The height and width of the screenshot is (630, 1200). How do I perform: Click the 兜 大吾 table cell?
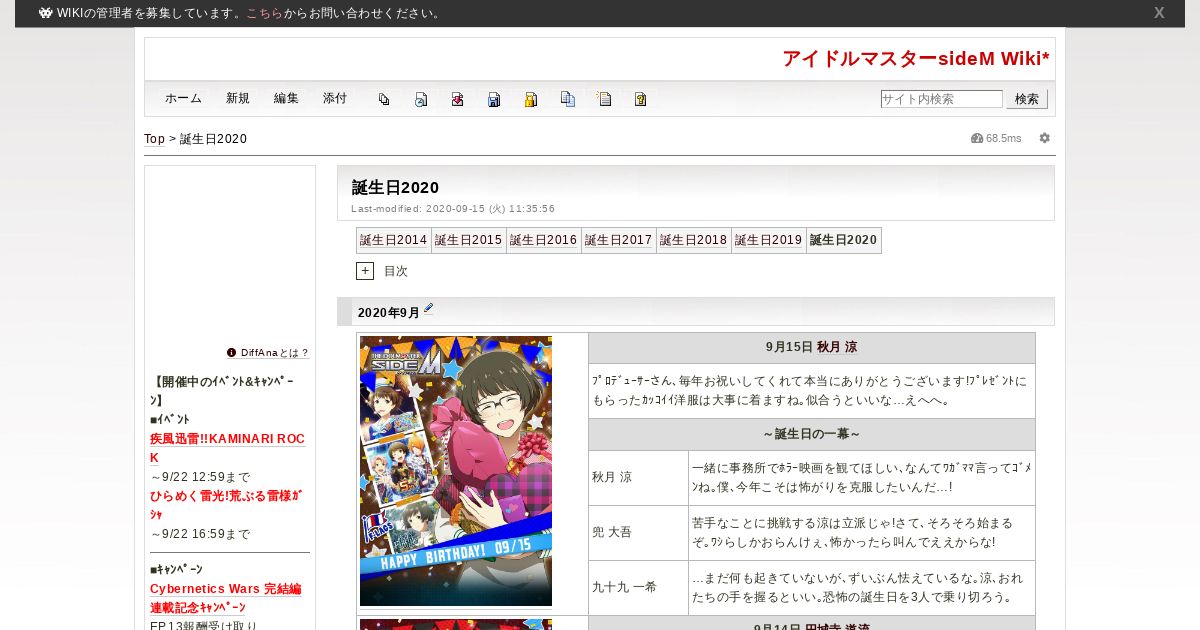[x=639, y=533]
